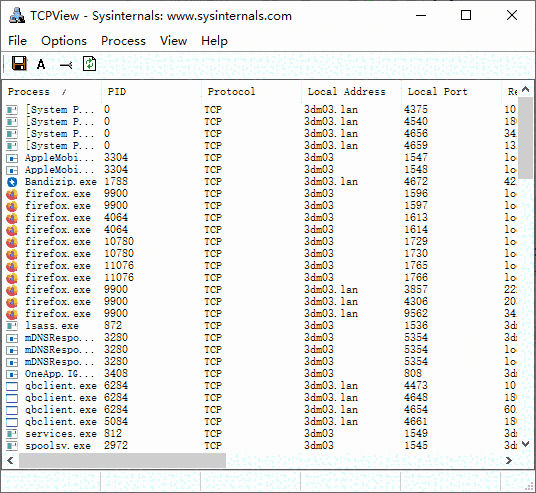Open the Help menu
This screenshot has height=493, width=536.
[x=214, y=41]
